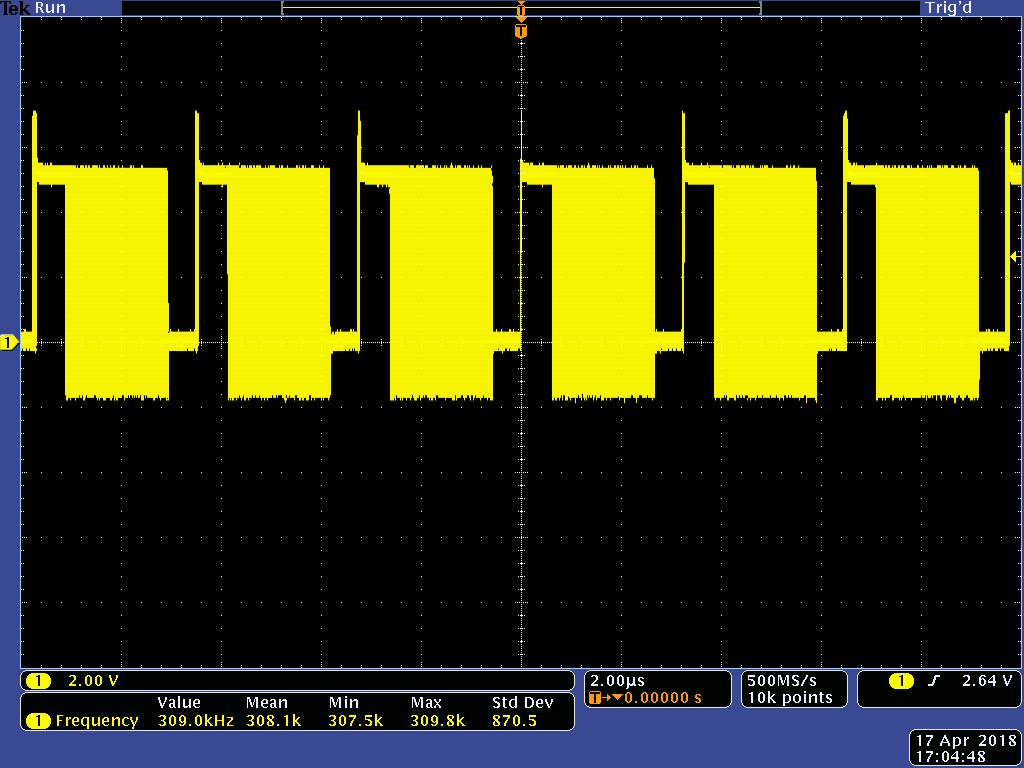The width and height of the screenshot is (1024, 768).
Task: Click the Tek logo
Action: (x=16, y=8)
